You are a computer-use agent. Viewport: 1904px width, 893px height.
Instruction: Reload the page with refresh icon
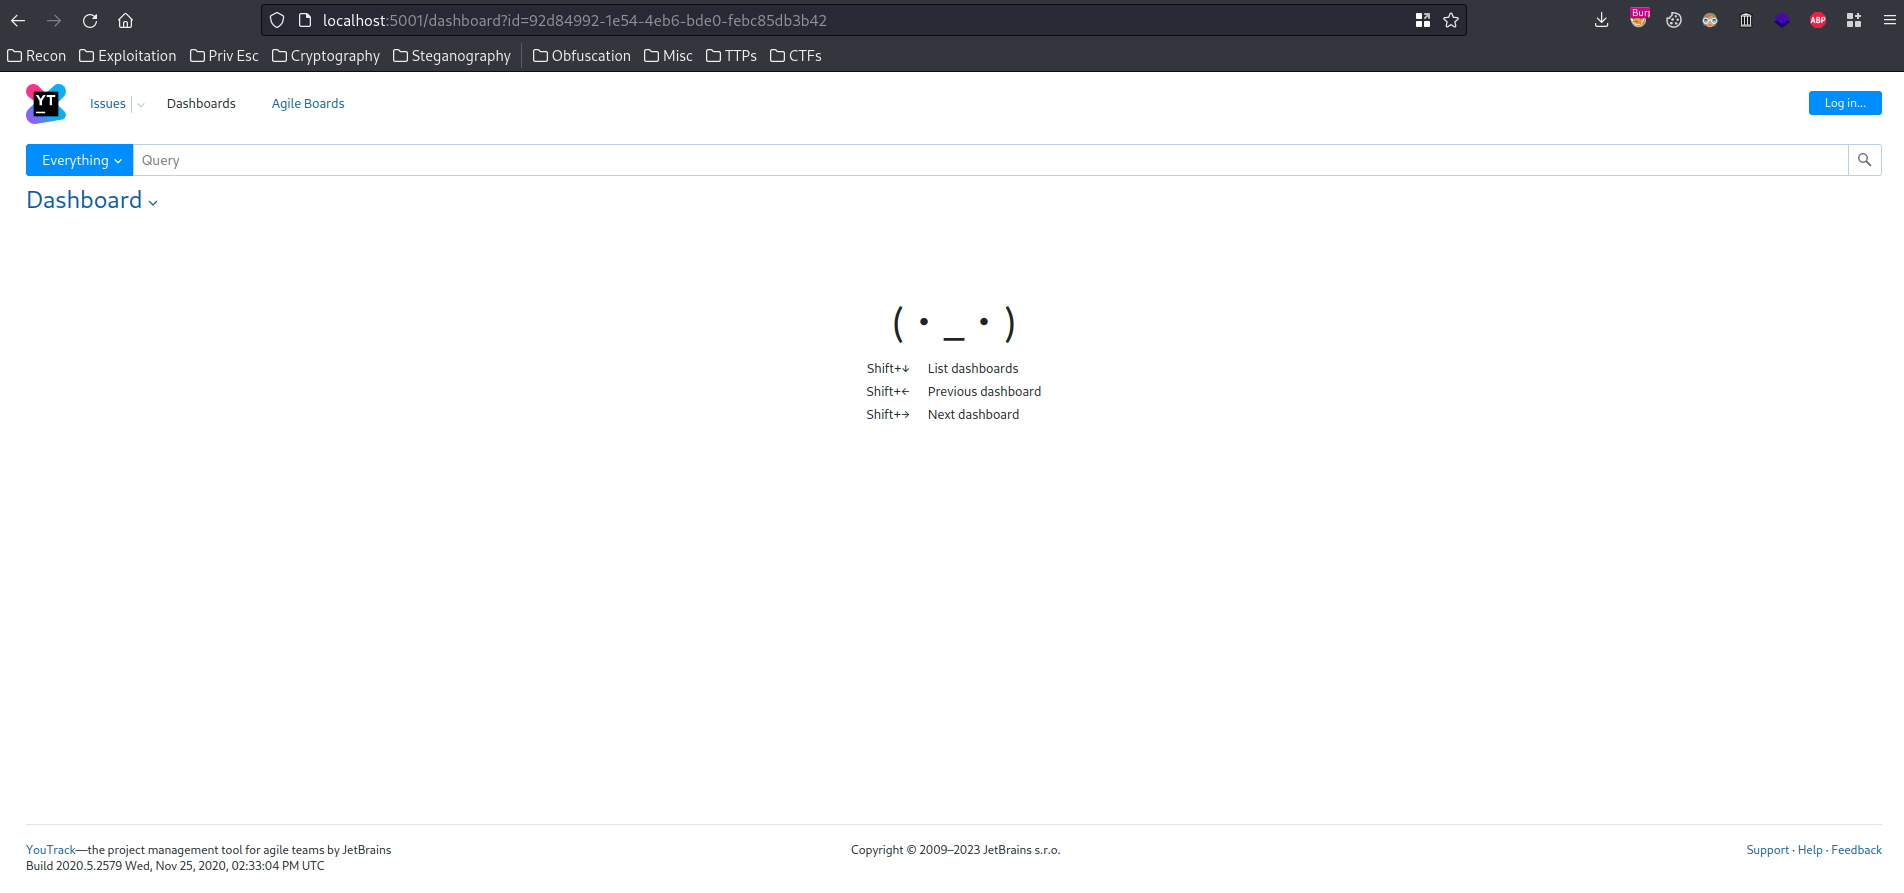click(x=90, y=20)
